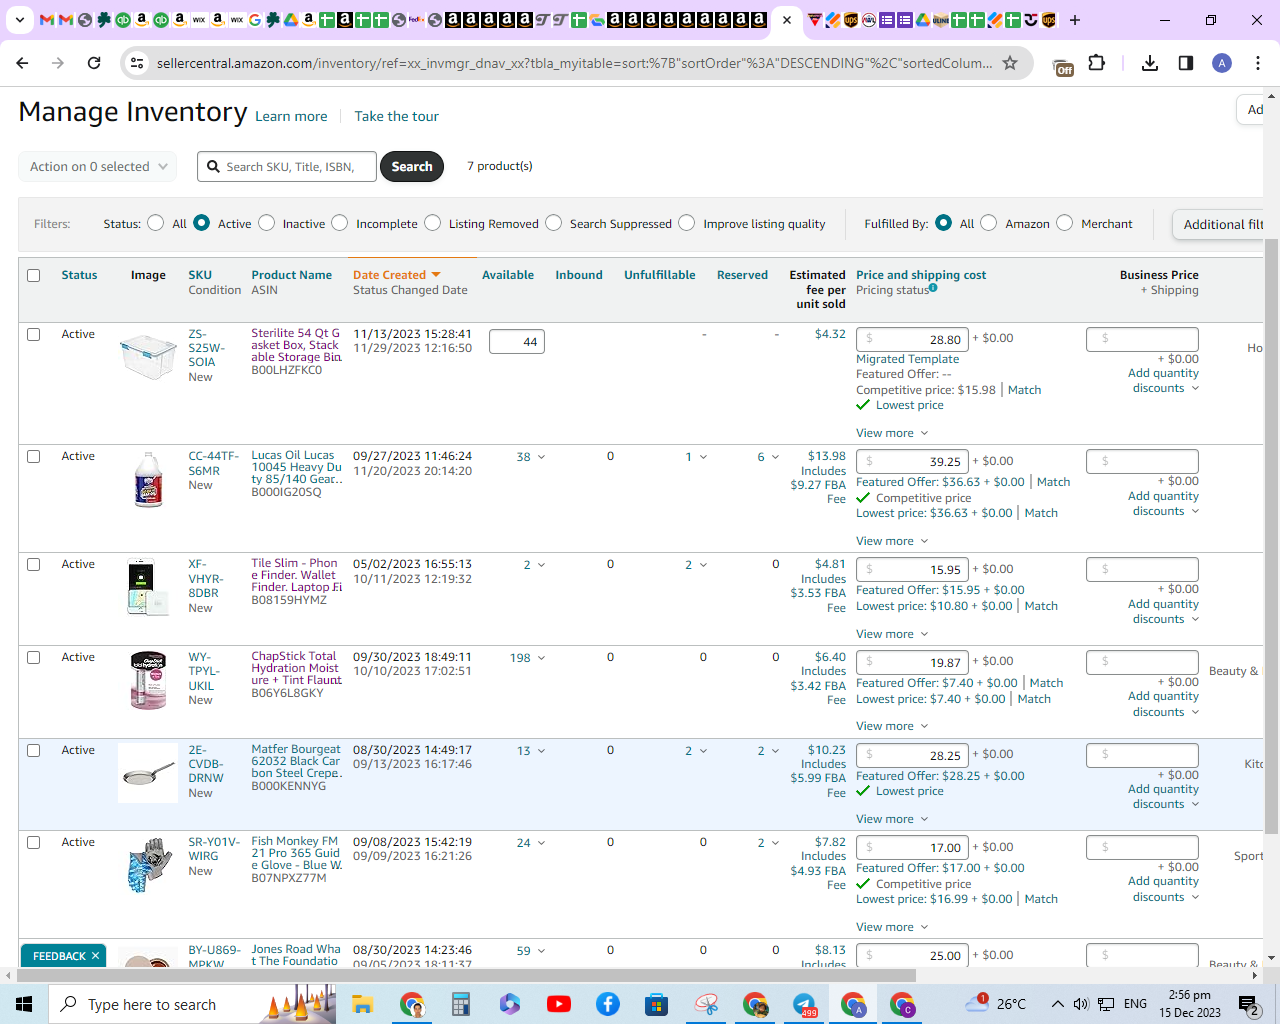This screenshot has width=1280, height=1024.
Task: Sort by the Status column header
Action: [79, 275]
